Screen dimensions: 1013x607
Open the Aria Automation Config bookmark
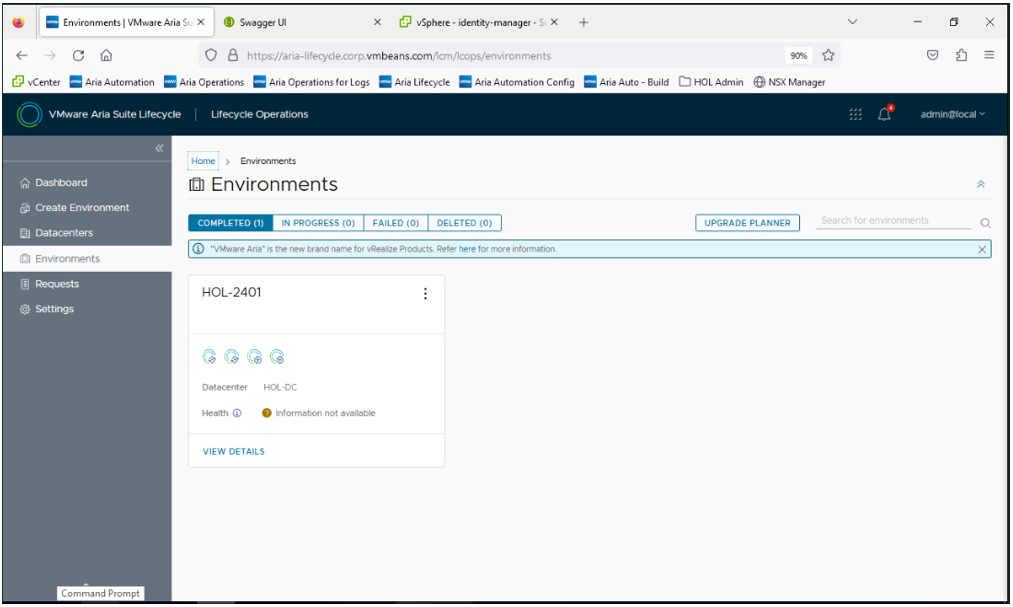click(x=517, y=82)
